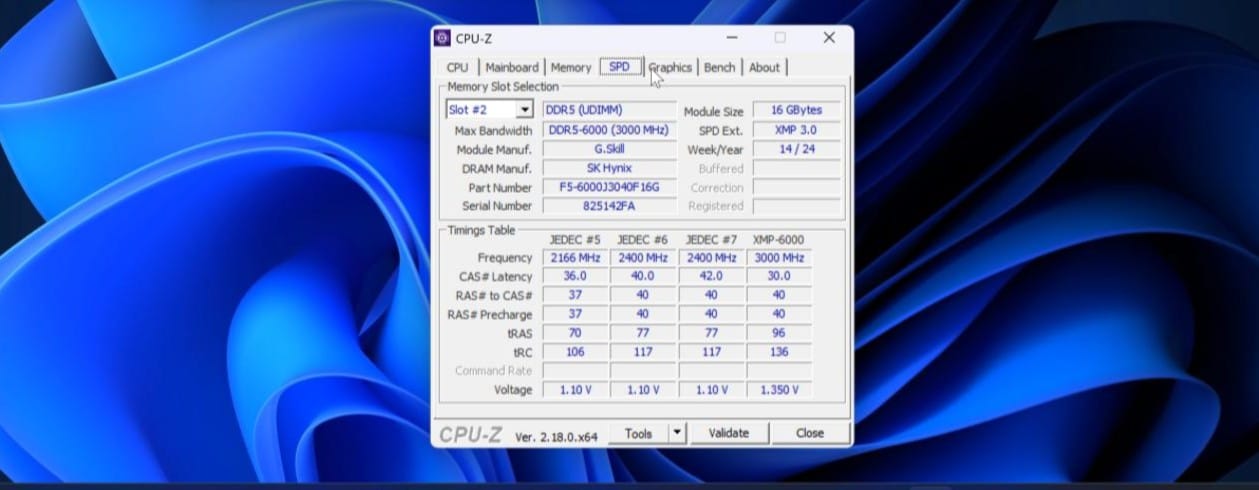Click the 42.0 CAS# Latency cell

(711, 276)
